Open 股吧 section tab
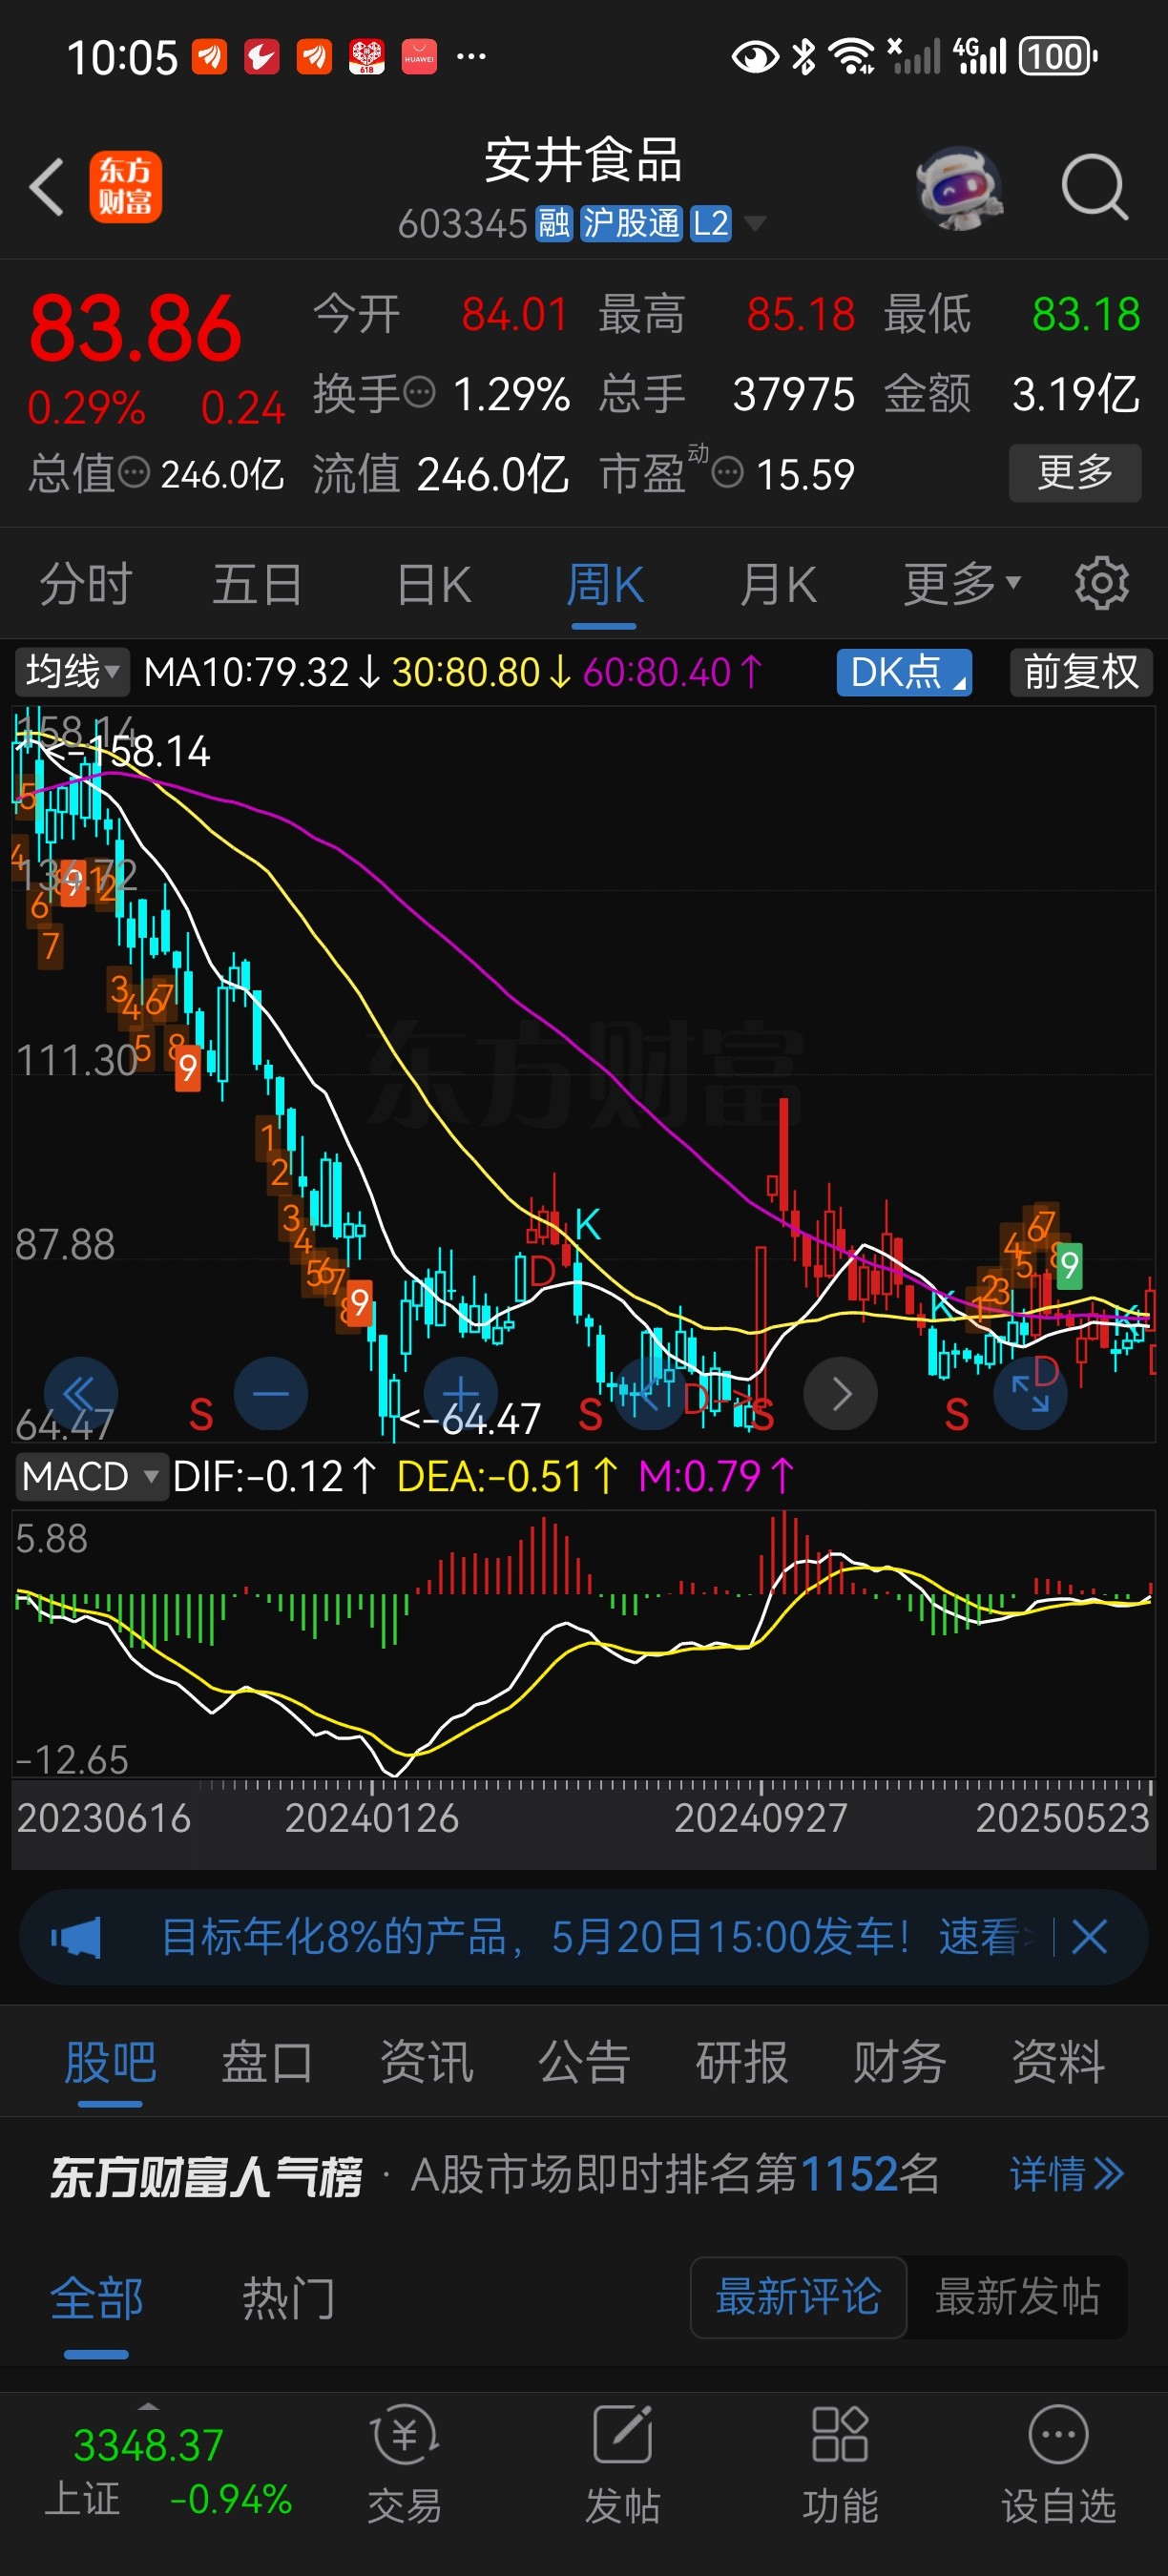 pyautogui.click(x=110, y=2062)
